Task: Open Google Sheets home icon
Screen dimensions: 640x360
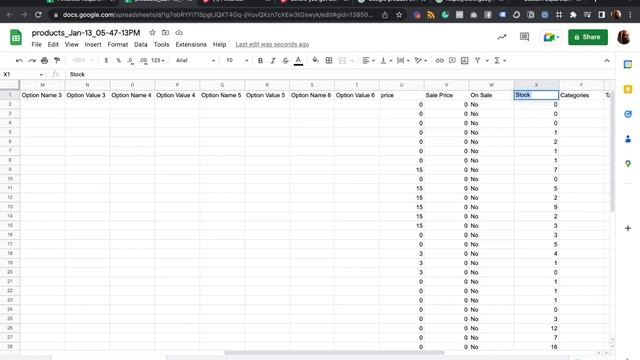Action: point(16,38)
